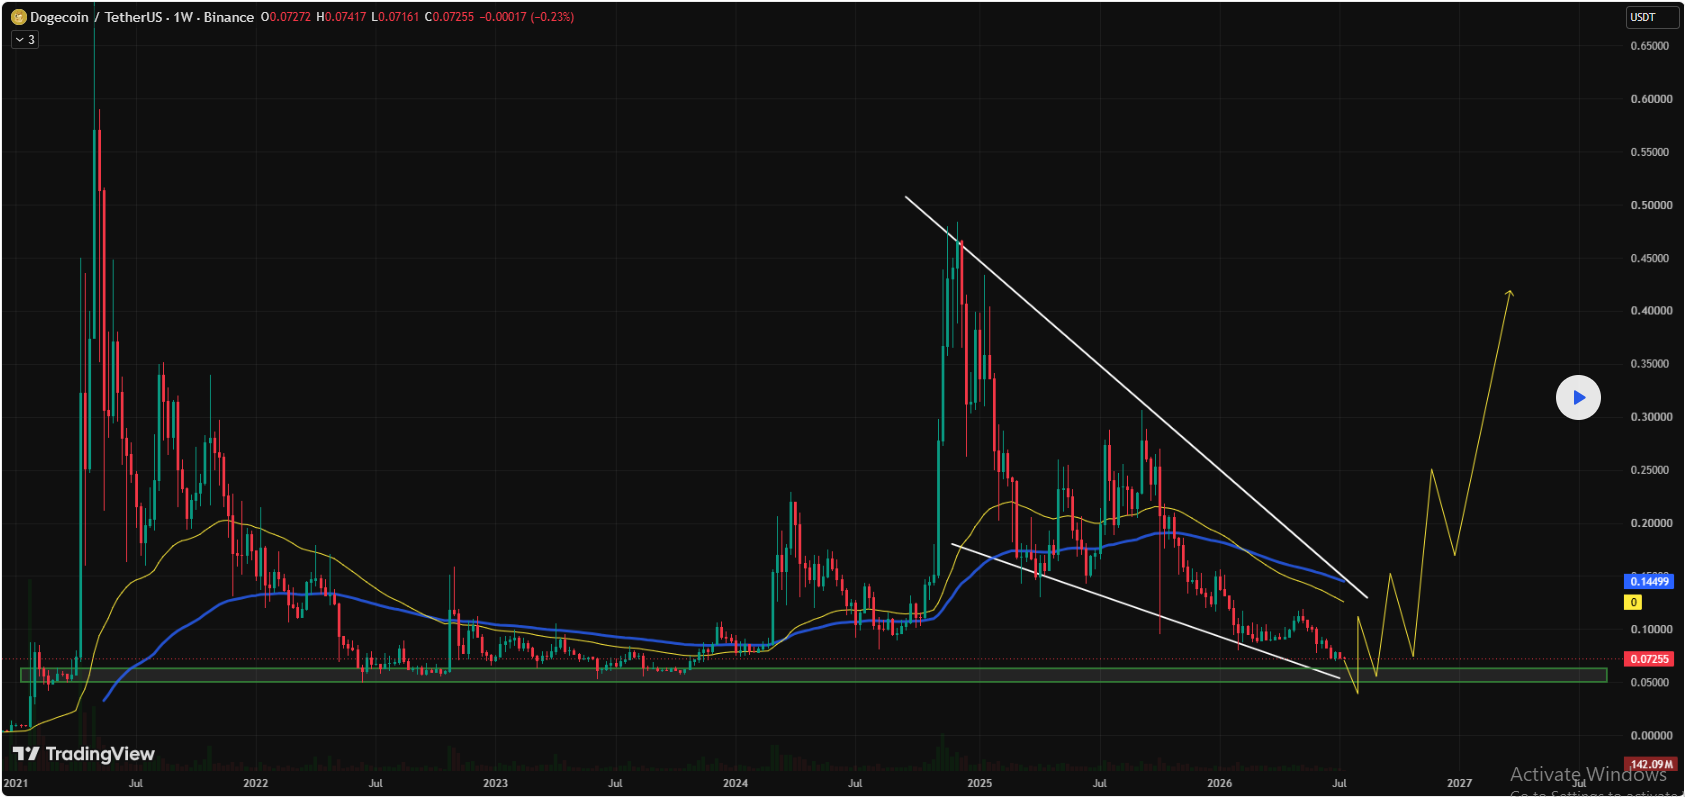The width and height of the screenshot is (1685, 797).
Task: Click the 1W interval in chart title
Action: click(183, 17)
